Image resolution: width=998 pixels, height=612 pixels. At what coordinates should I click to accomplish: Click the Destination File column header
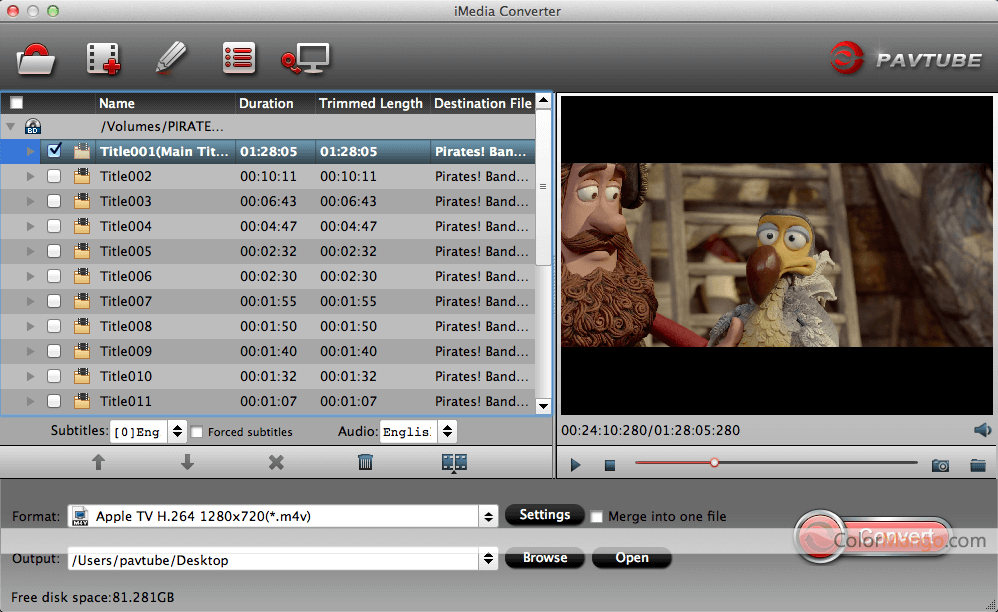[482, 103]
